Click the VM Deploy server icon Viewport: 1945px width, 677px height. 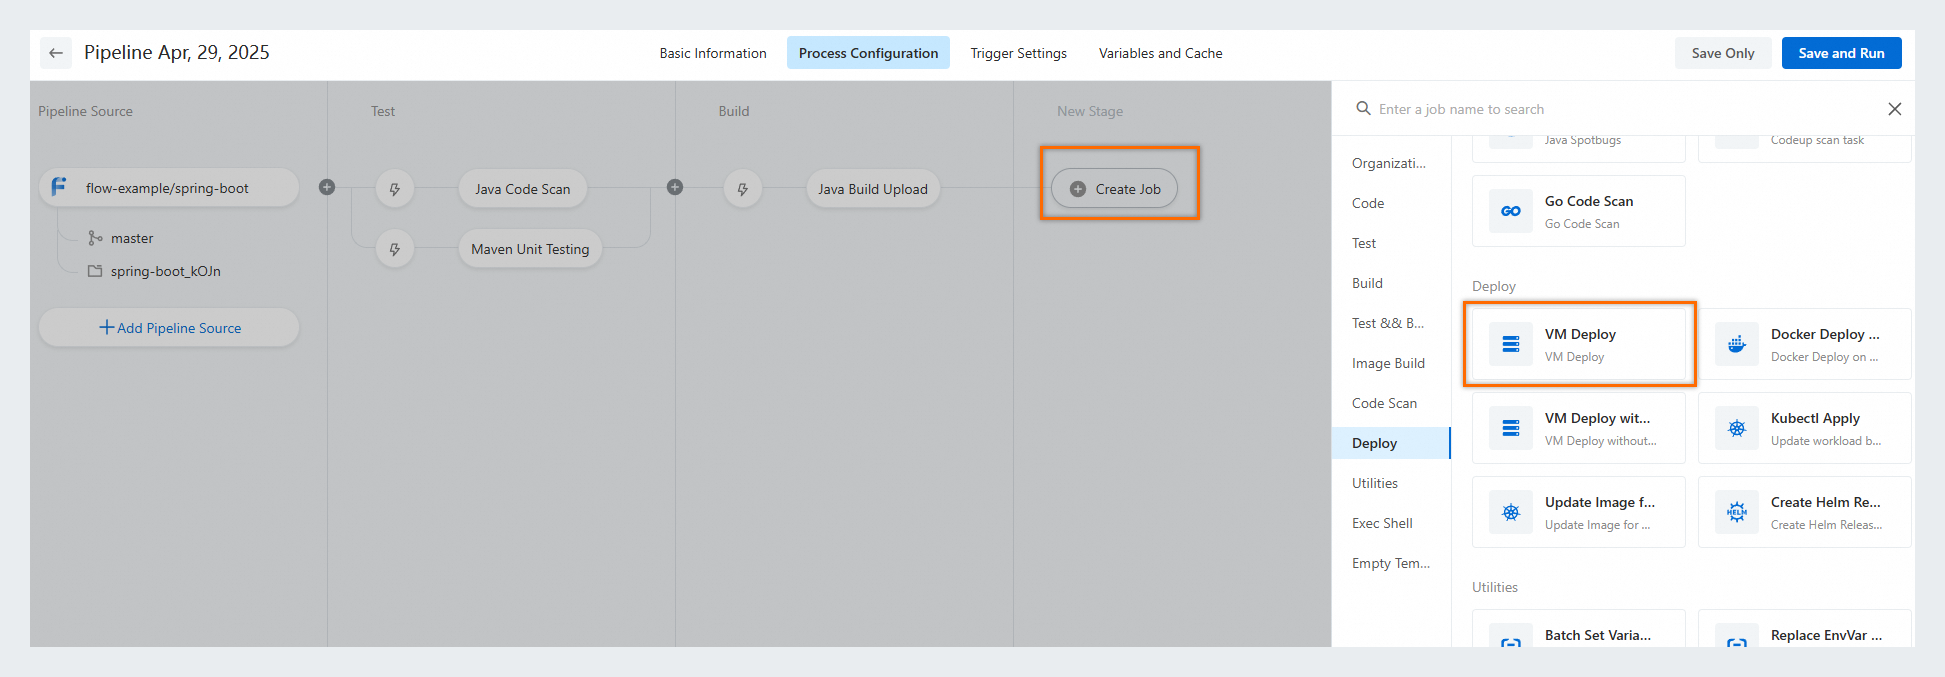click(x=1511, y=344)
